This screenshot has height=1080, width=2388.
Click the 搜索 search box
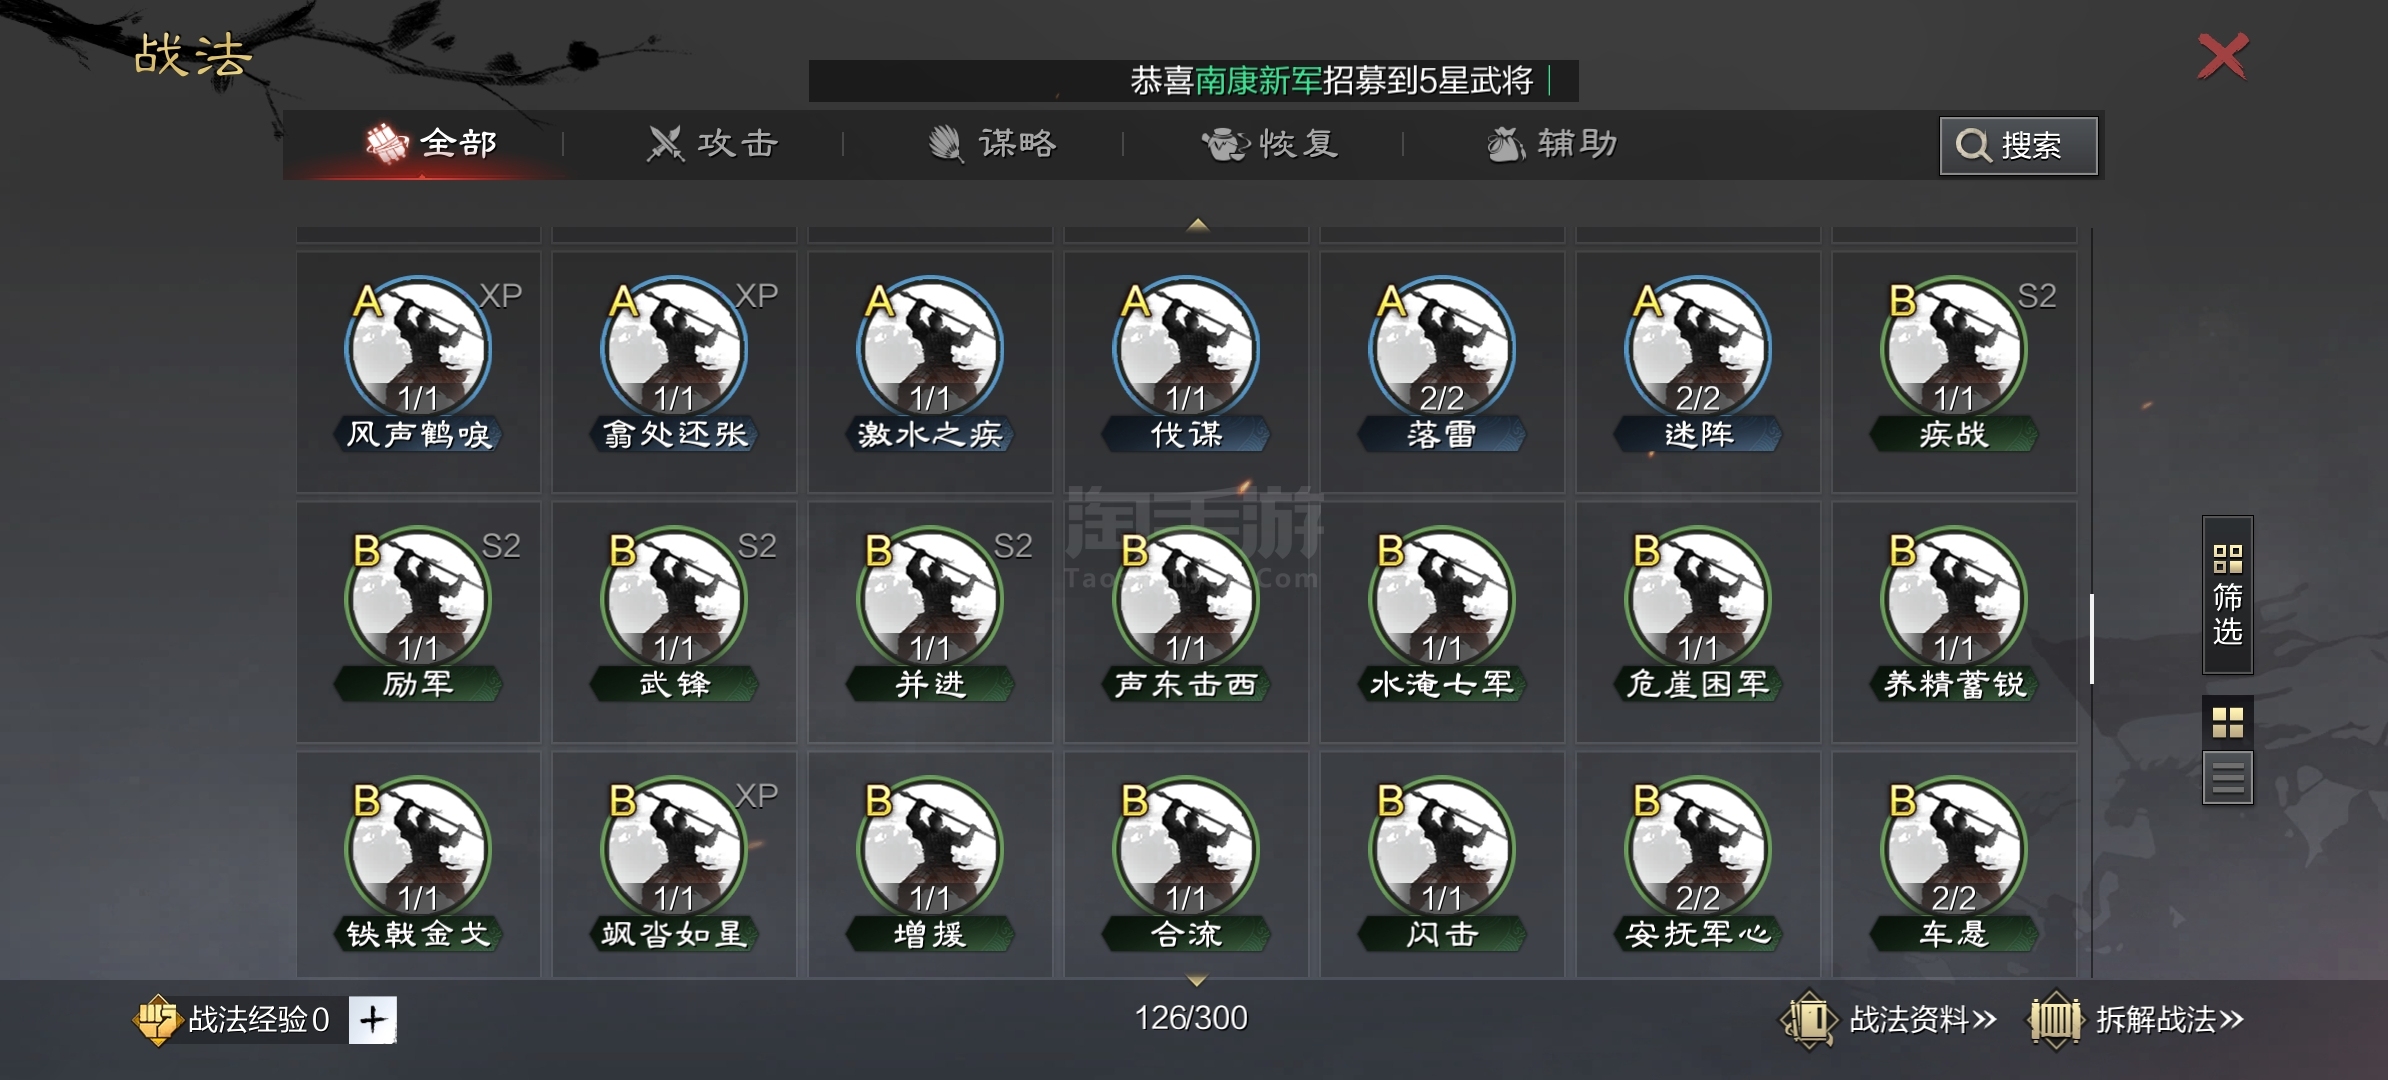[x=2019, y=146]
